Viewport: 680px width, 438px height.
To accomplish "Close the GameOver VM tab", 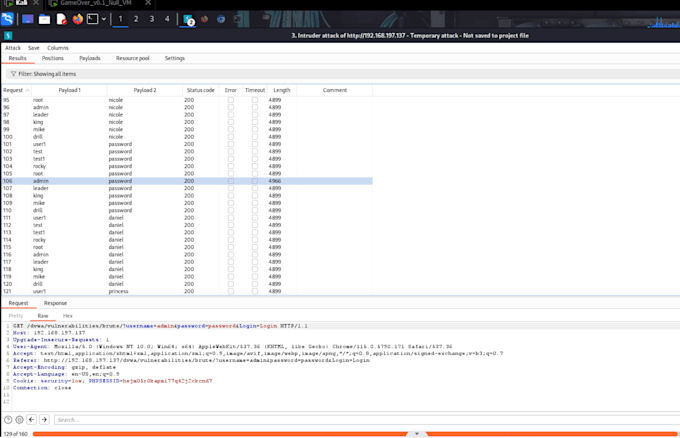I will pyautogui.click(x=148, y=3).
